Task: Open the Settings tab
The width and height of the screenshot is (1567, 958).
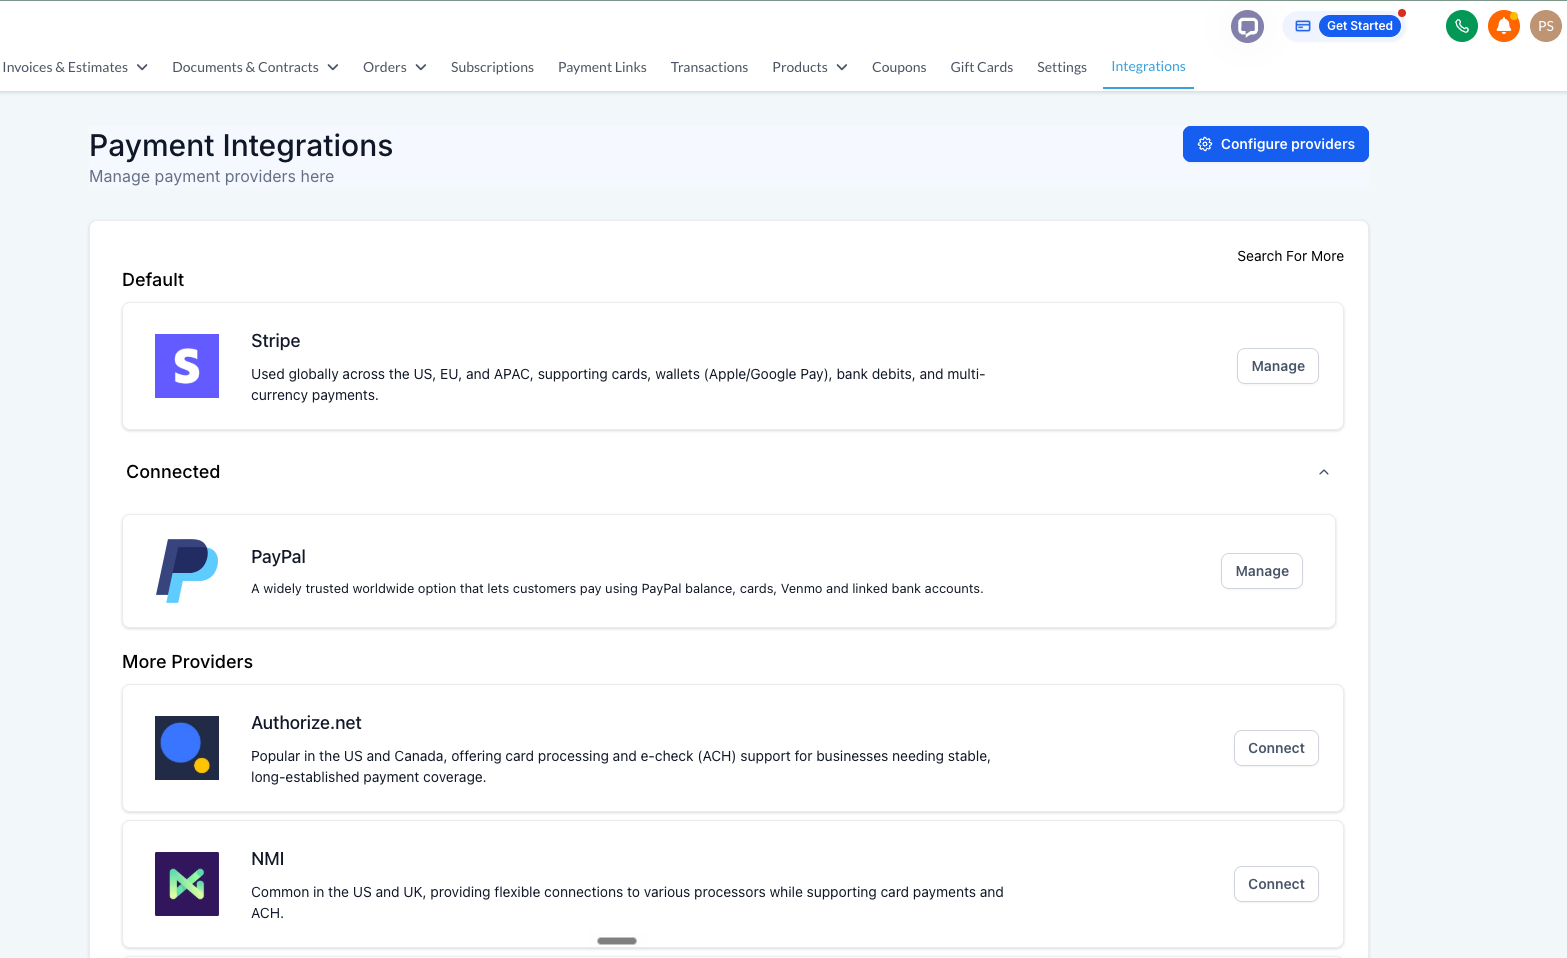Action: 1062,67
